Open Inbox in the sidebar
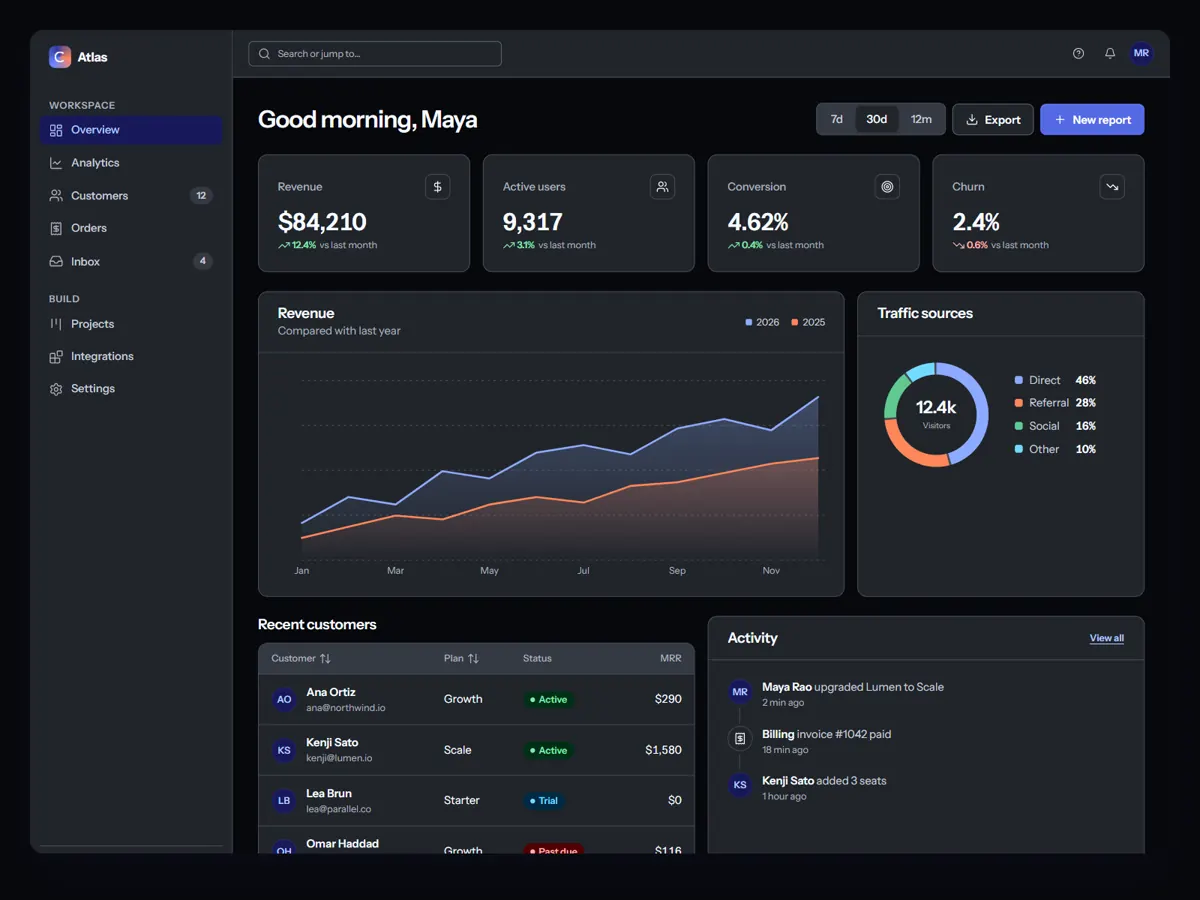Screen dimensions: 1200x900 [131, 261]
